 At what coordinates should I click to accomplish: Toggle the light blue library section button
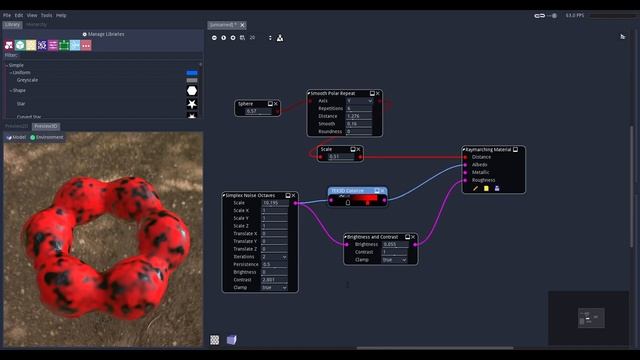(x=75, y=45)
